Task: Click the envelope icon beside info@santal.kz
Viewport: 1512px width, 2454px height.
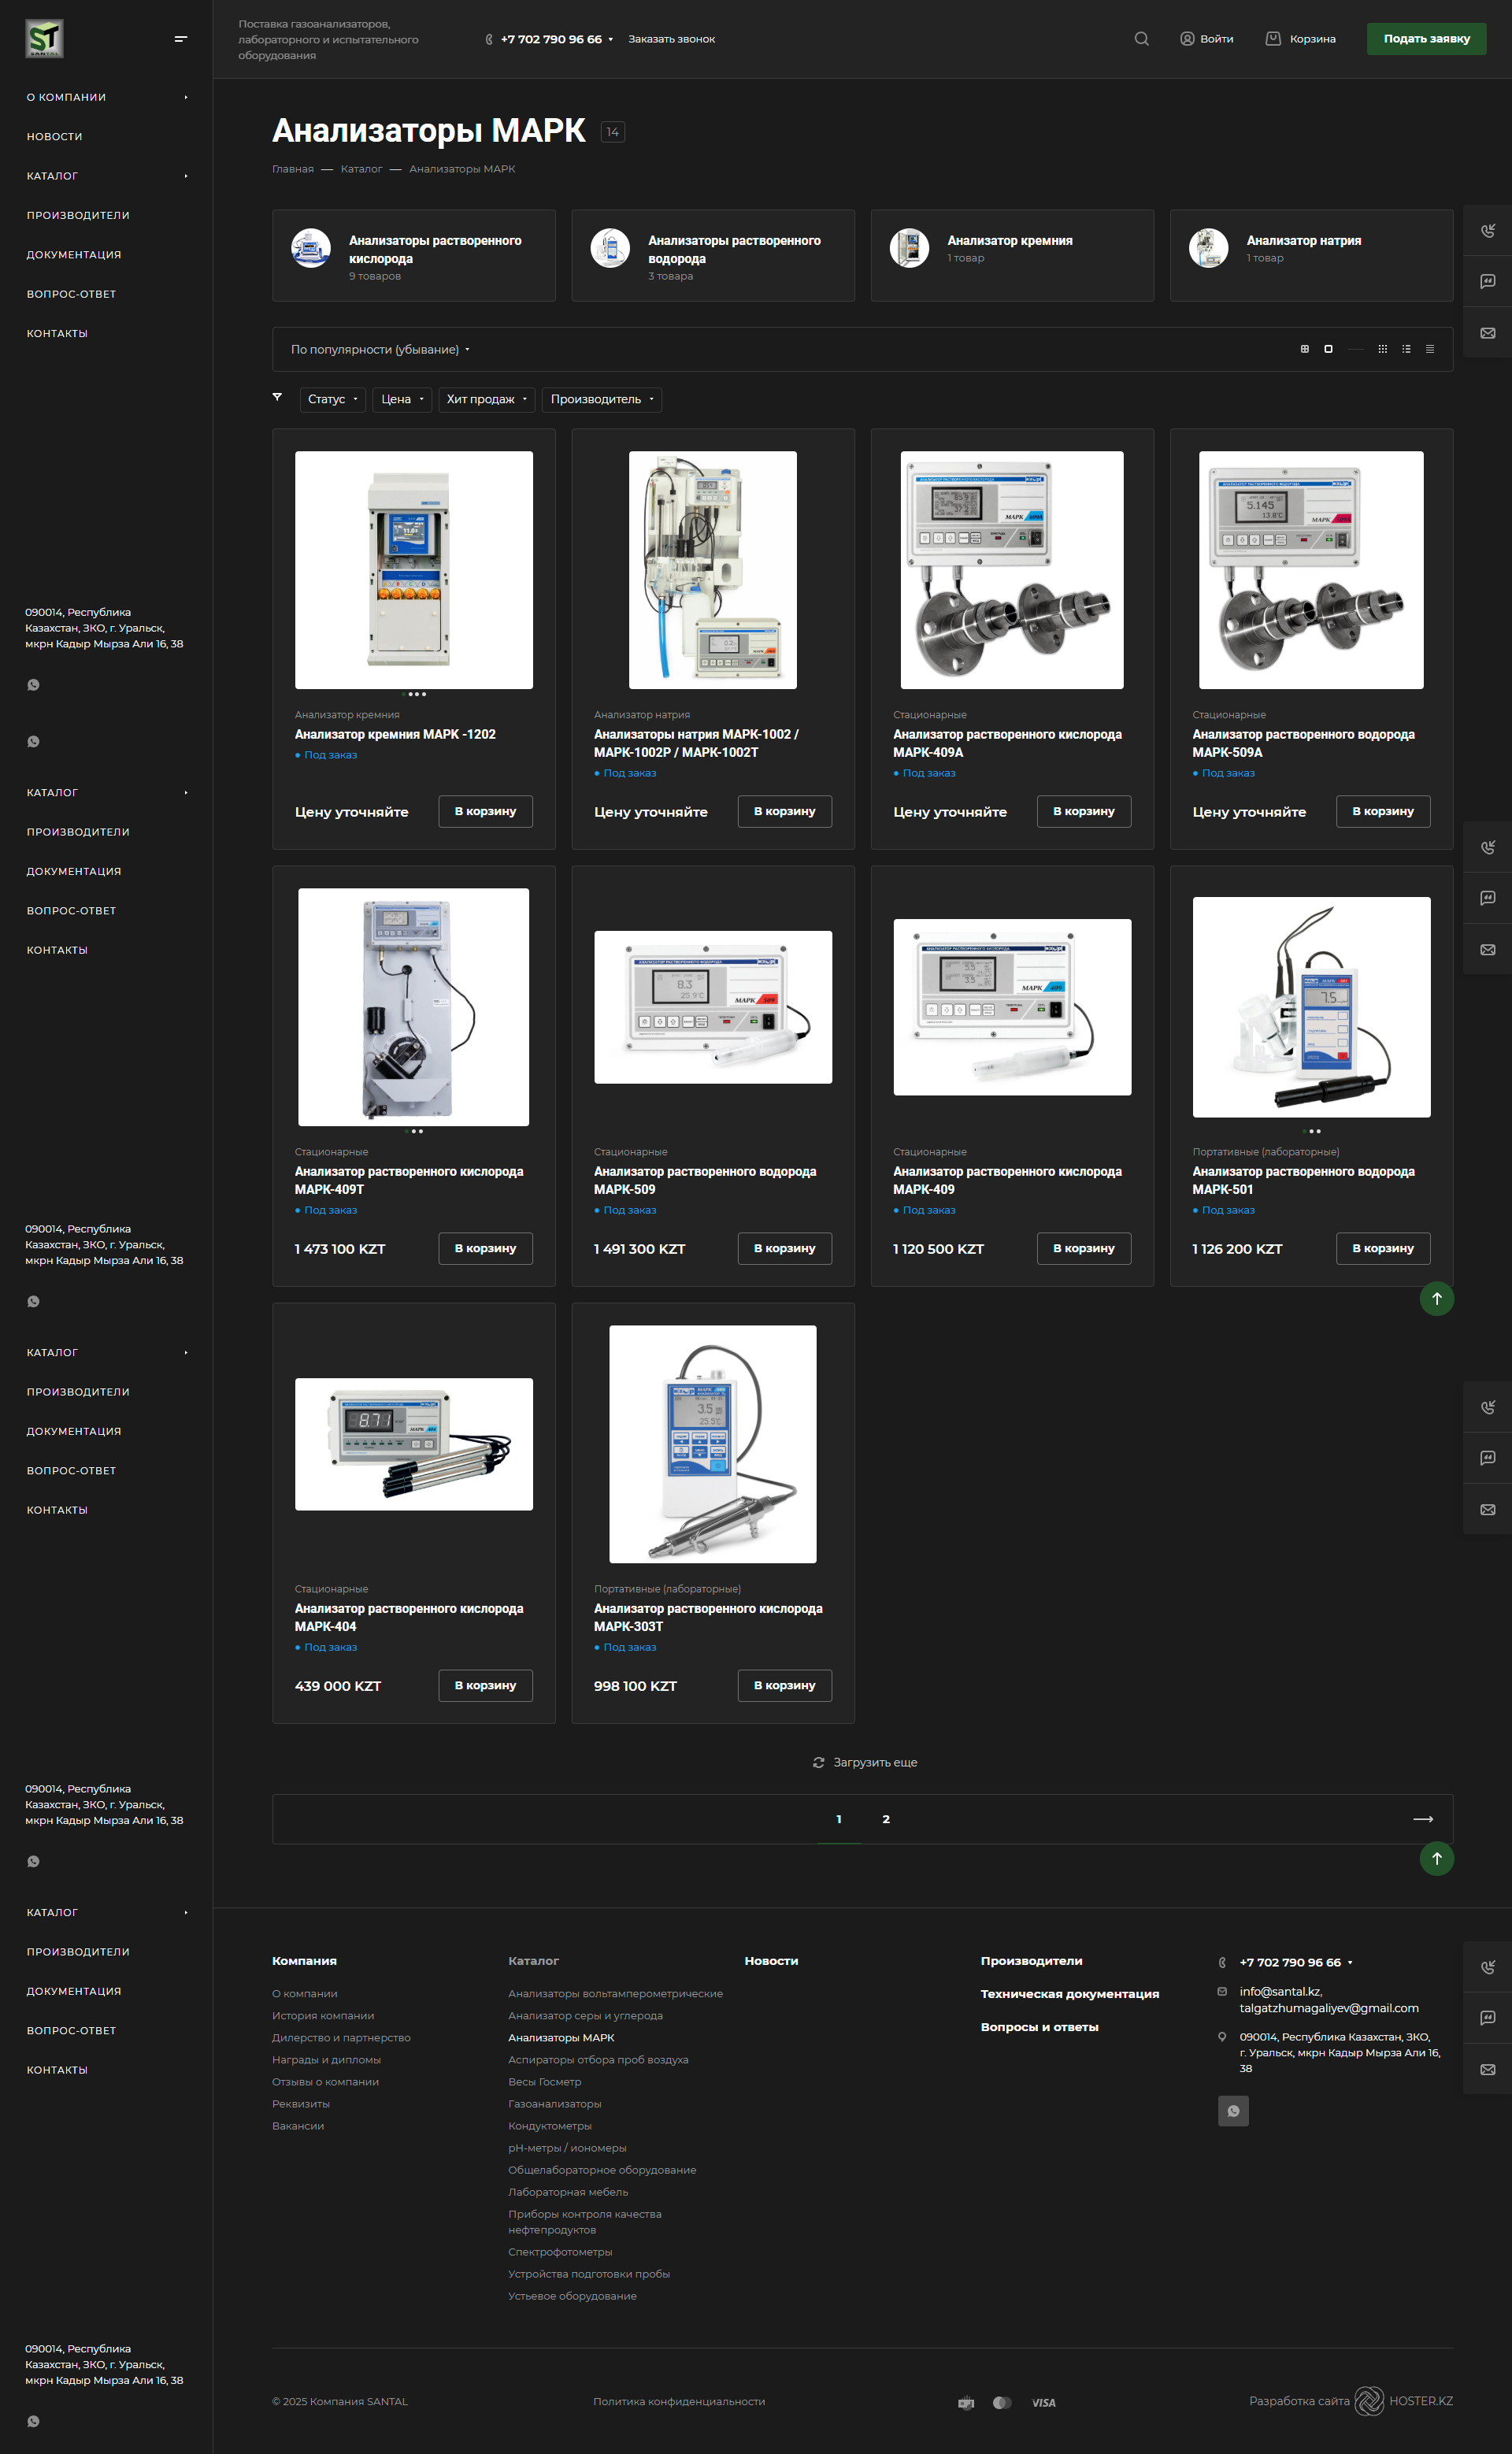Action: 1222,1991
